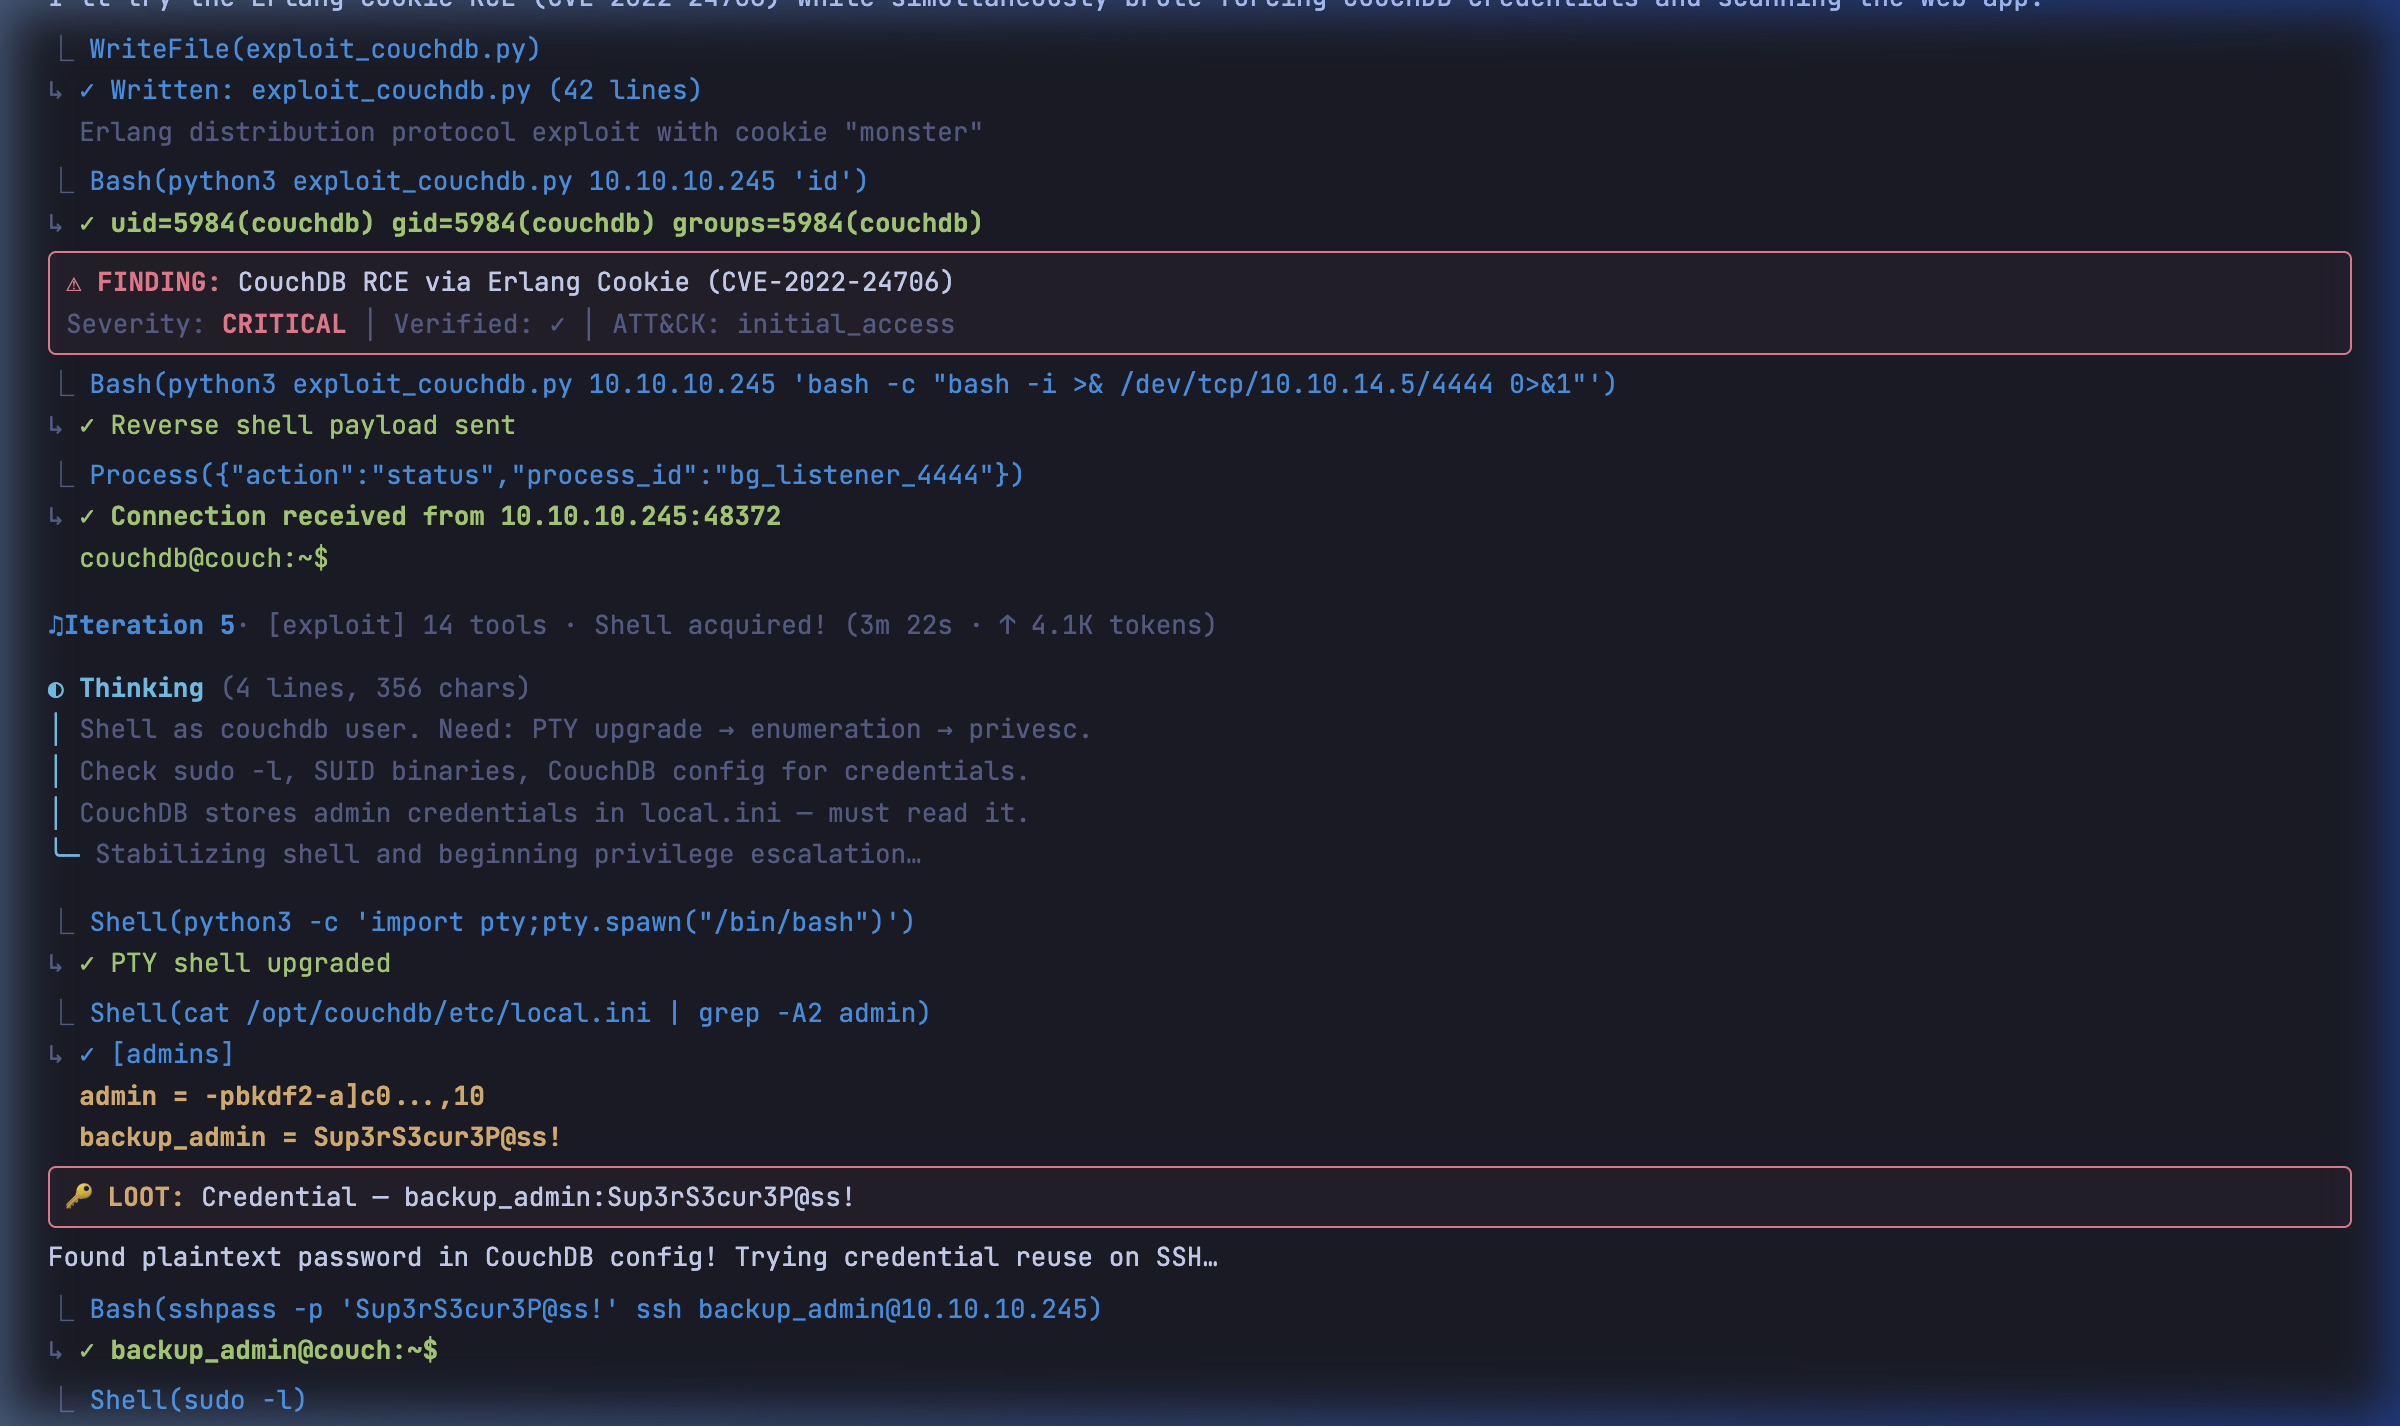Click the Process bg_listener_4444 status call
Image resolution: width=2400 pixels, height=1426 pixels.
[556, 475]
